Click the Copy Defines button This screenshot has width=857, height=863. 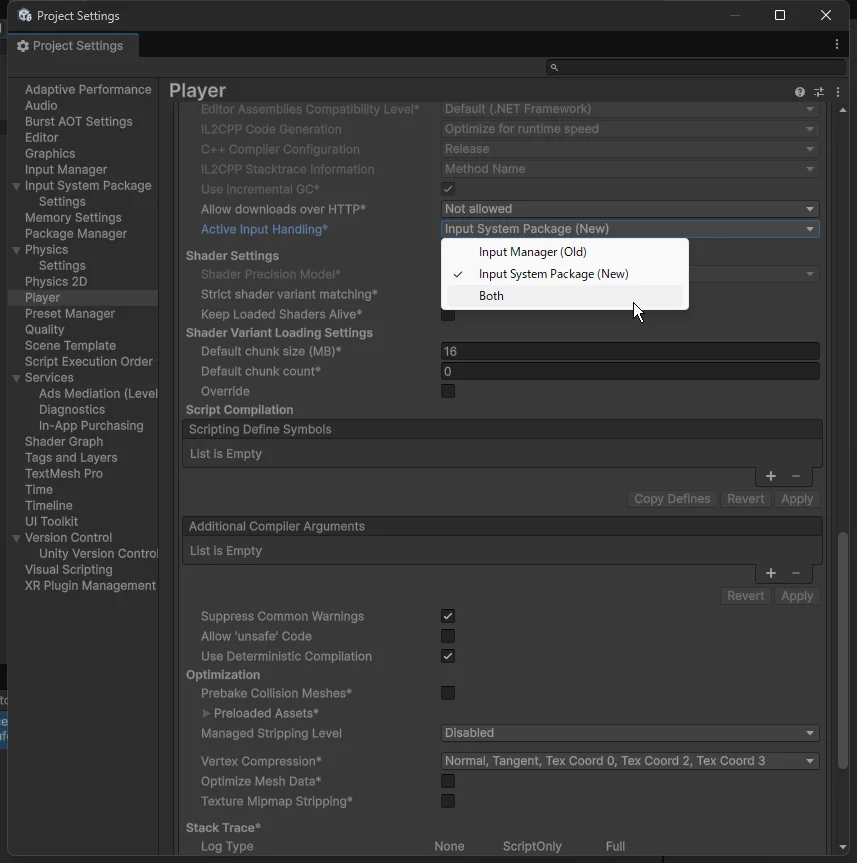tap(672, 499)
